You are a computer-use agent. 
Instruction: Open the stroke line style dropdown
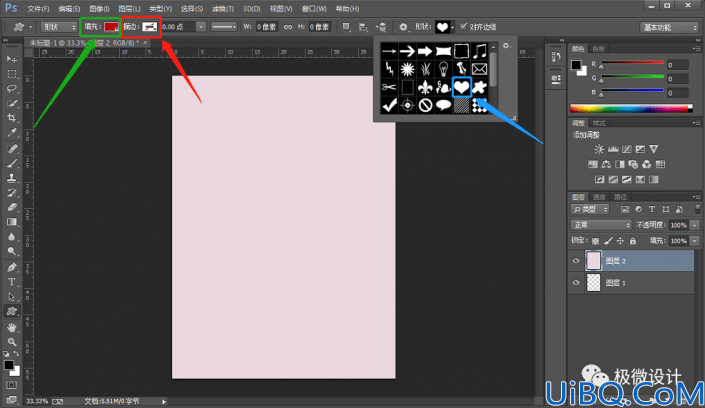click(224, 27)
